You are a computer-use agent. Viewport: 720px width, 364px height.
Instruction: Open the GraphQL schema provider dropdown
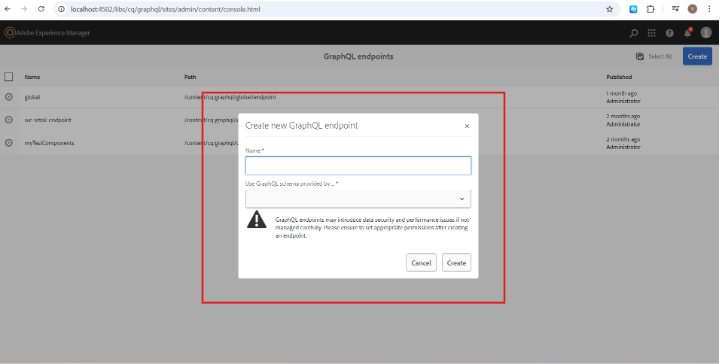click(x=358, y=199)
